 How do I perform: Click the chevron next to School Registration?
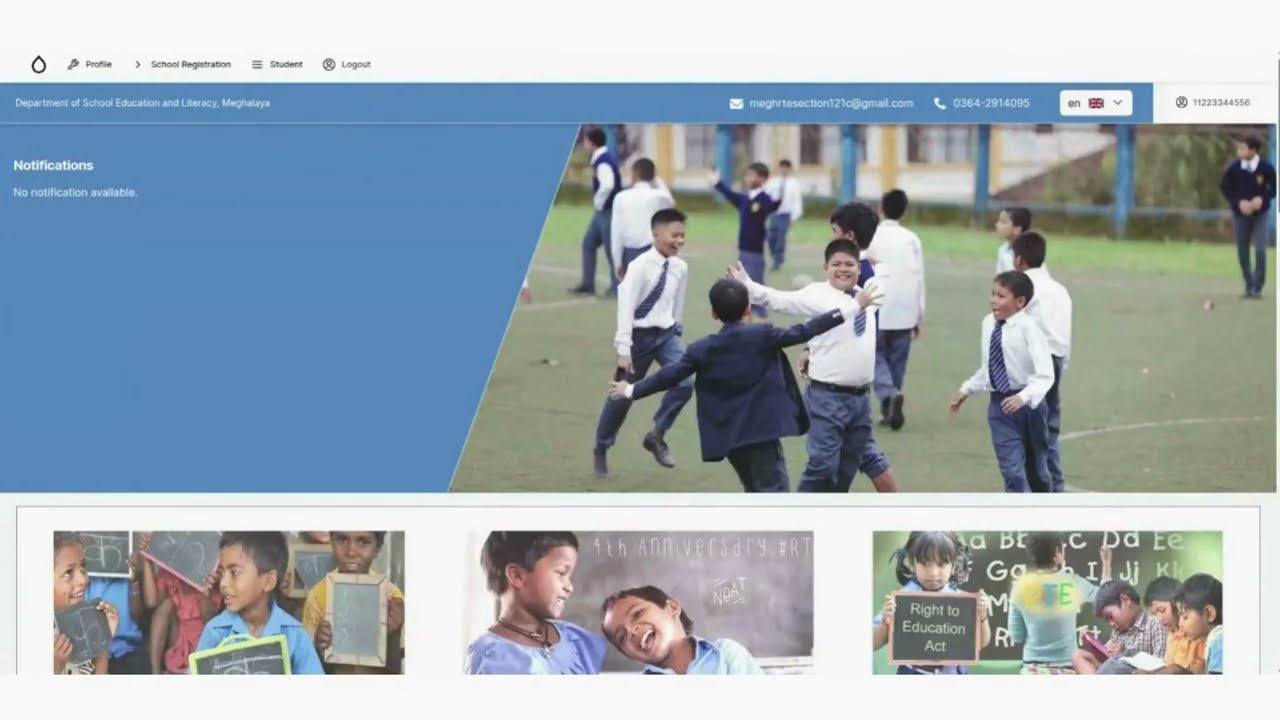point(138,64)
